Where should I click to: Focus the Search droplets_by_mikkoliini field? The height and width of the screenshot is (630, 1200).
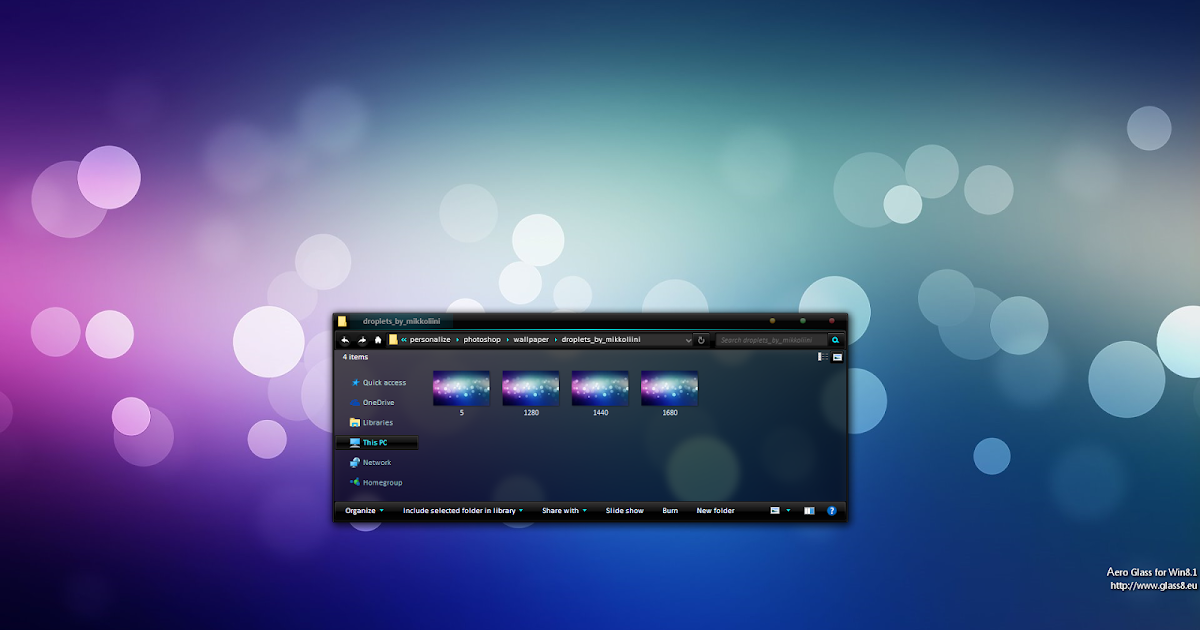click(771, 340)
